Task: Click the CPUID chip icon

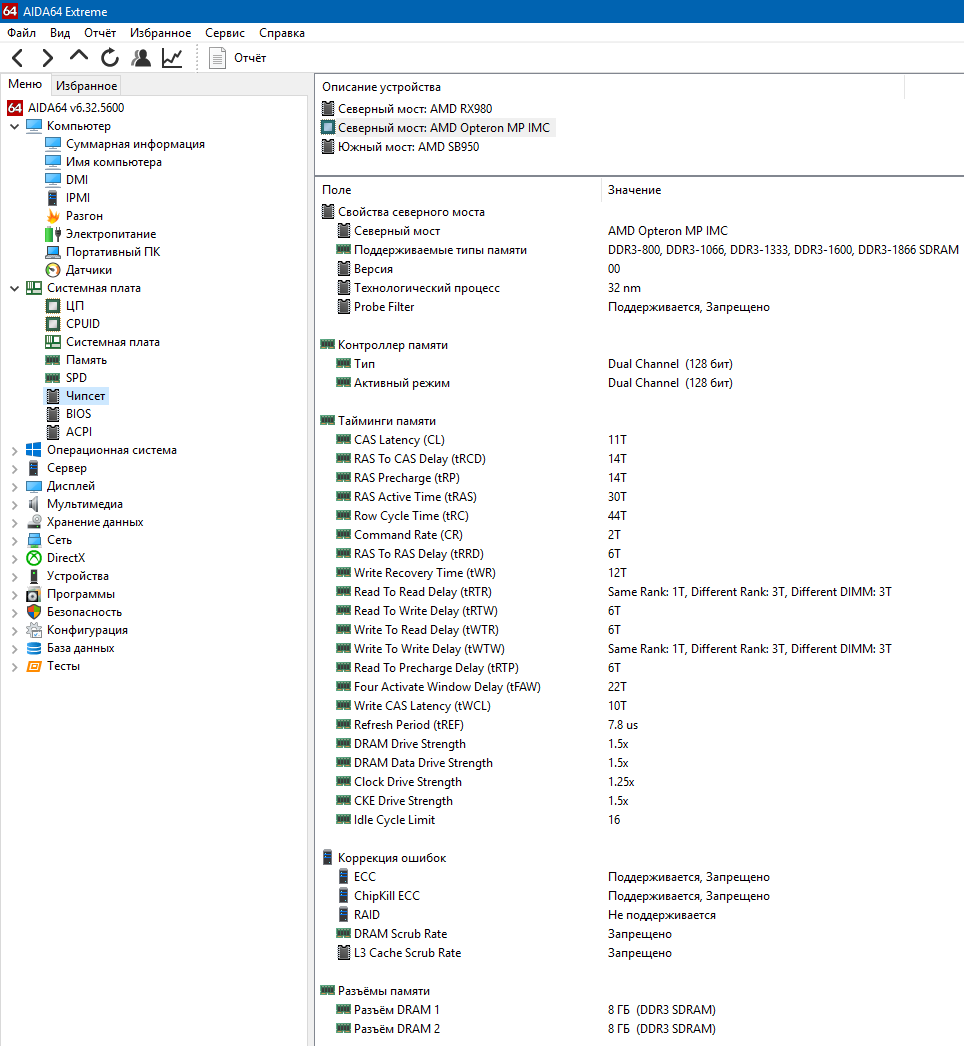Action: coord(53,324)
